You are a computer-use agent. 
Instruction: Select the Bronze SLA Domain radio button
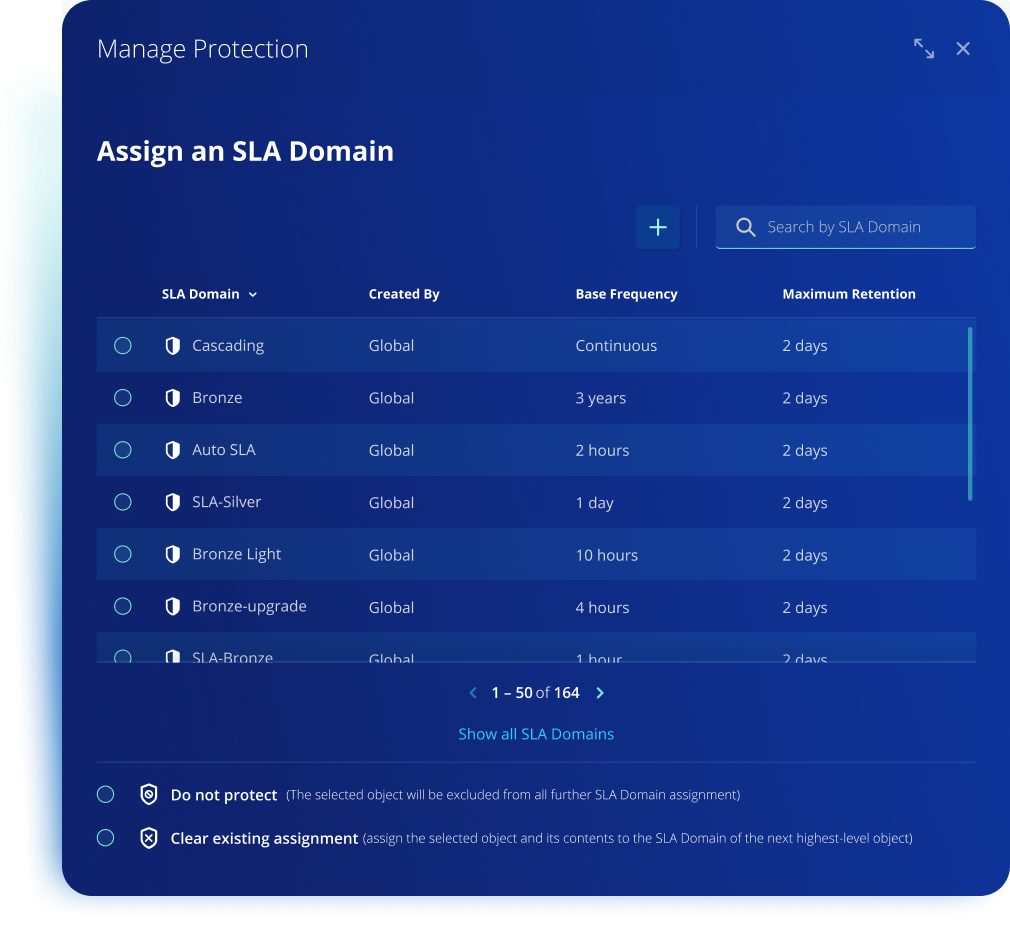(122, 397)
